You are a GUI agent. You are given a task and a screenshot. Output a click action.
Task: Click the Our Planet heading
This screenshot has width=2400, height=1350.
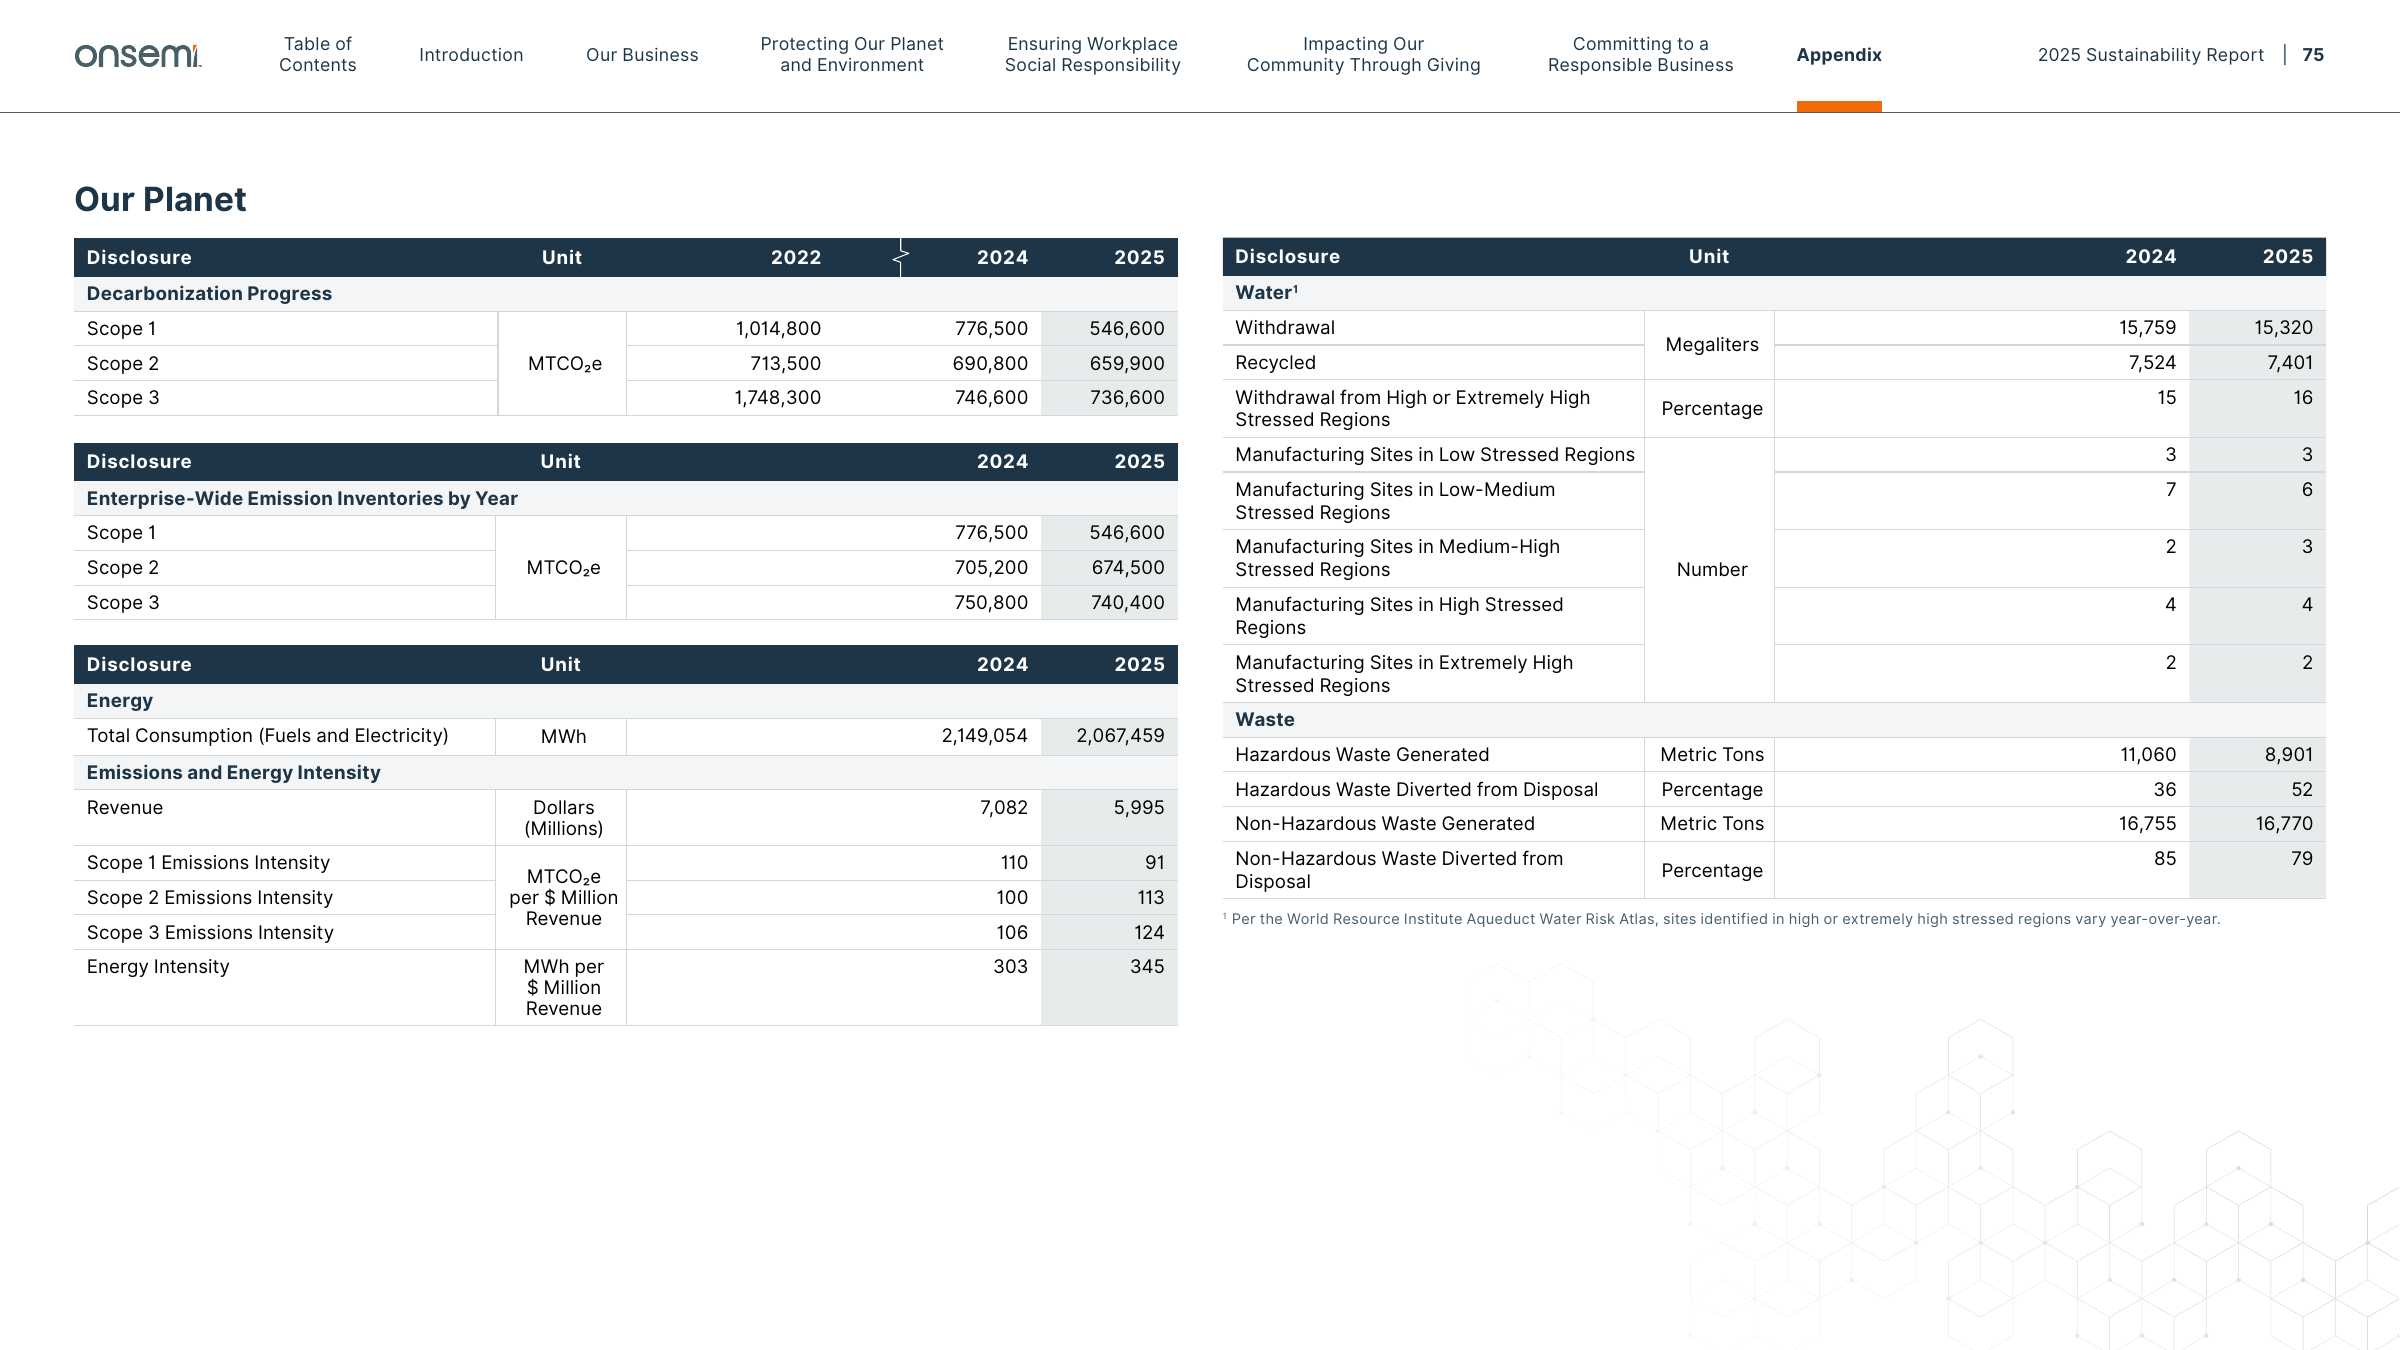click(160, 199)
